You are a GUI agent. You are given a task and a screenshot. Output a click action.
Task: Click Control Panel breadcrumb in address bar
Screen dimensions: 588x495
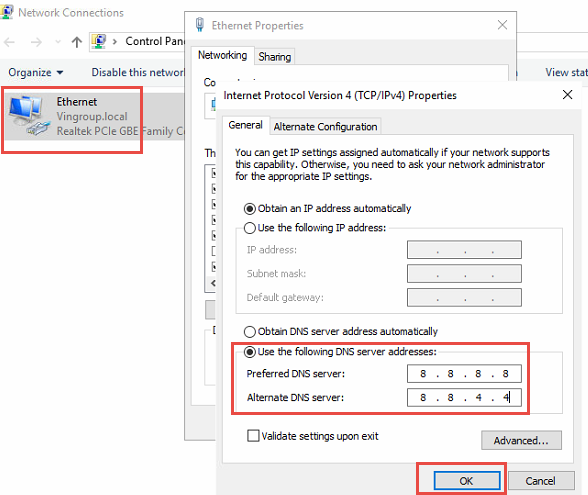pyautogui.click(x=154, y=41)
